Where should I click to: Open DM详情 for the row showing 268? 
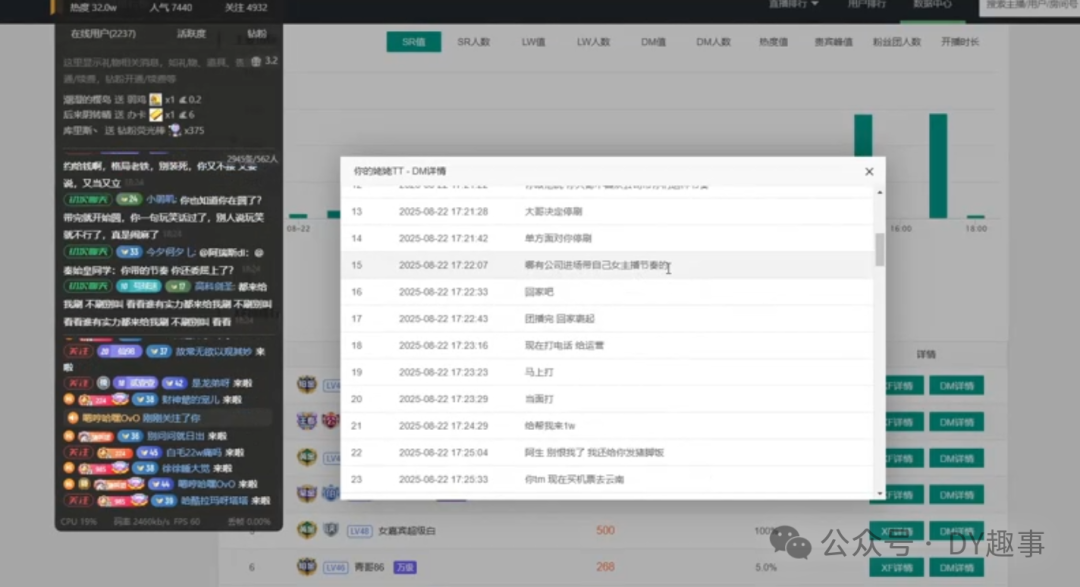957,568
